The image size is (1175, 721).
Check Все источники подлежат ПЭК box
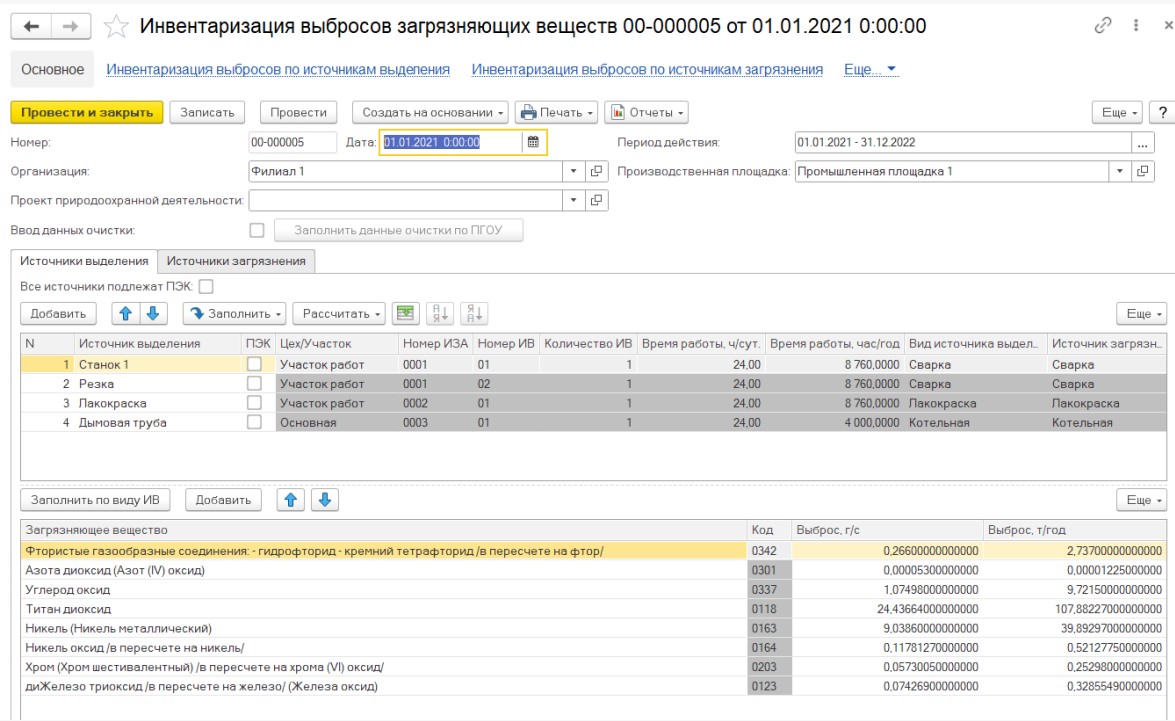tap(206, 286)
